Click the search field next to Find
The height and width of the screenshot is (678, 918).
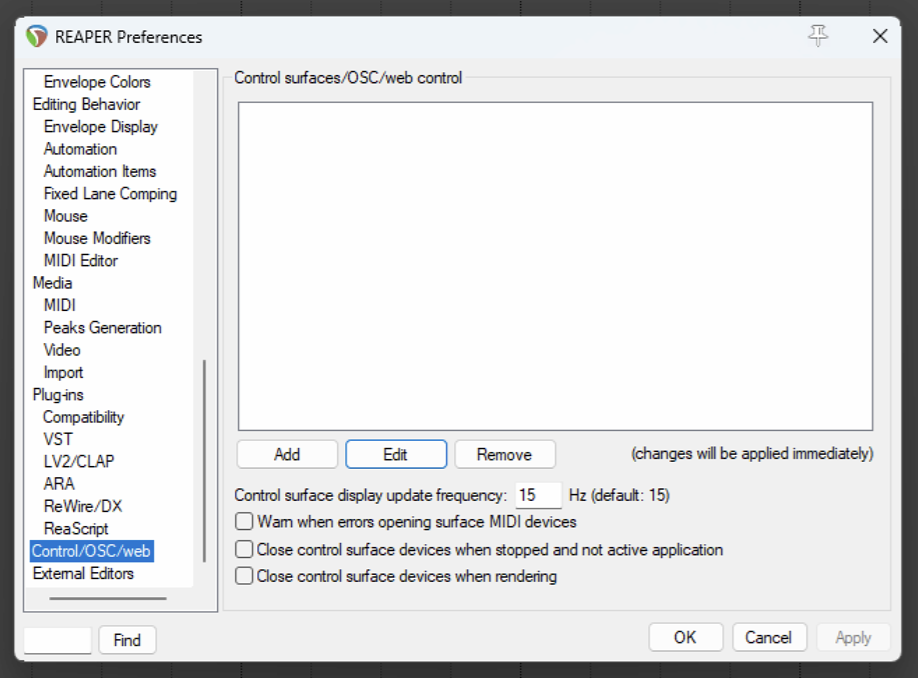click(57, 640)
